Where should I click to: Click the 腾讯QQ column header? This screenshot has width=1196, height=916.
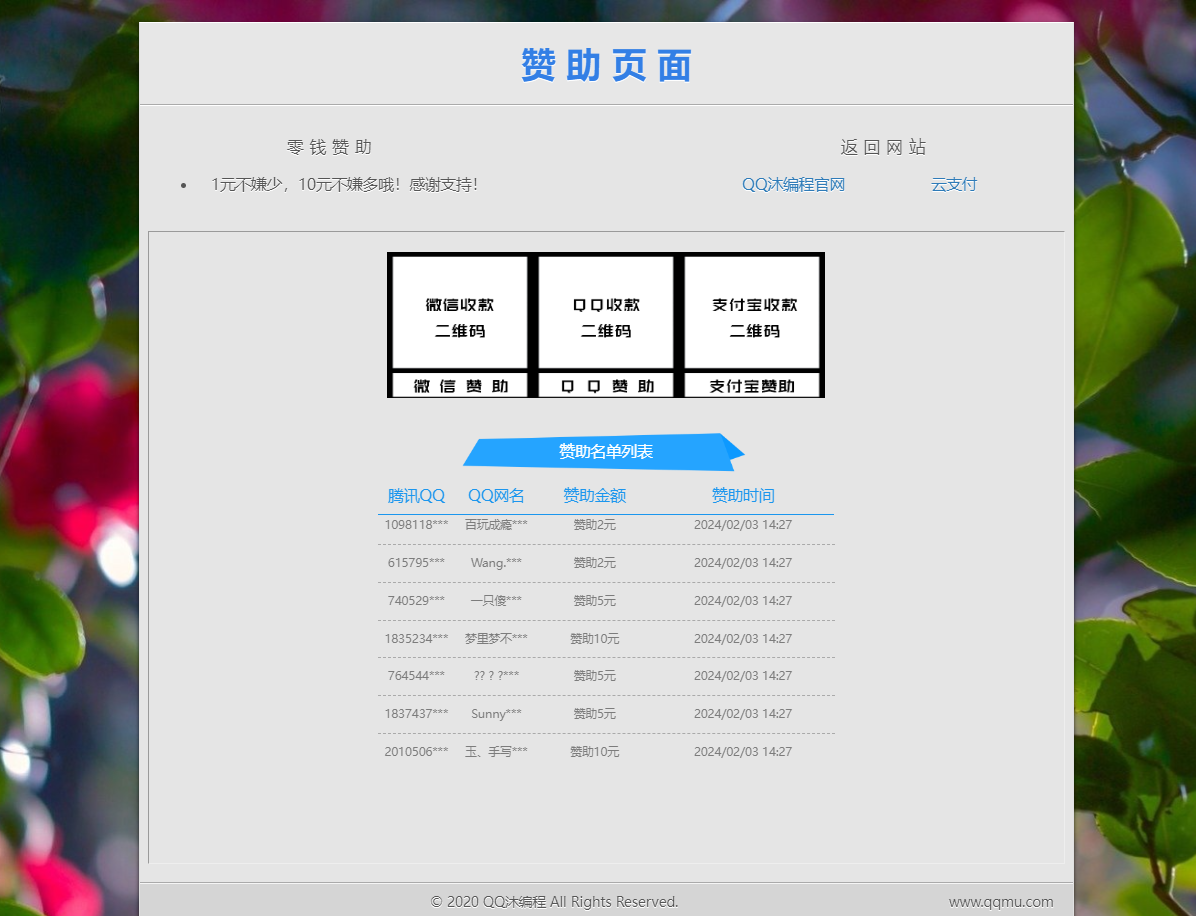[416, 495]
